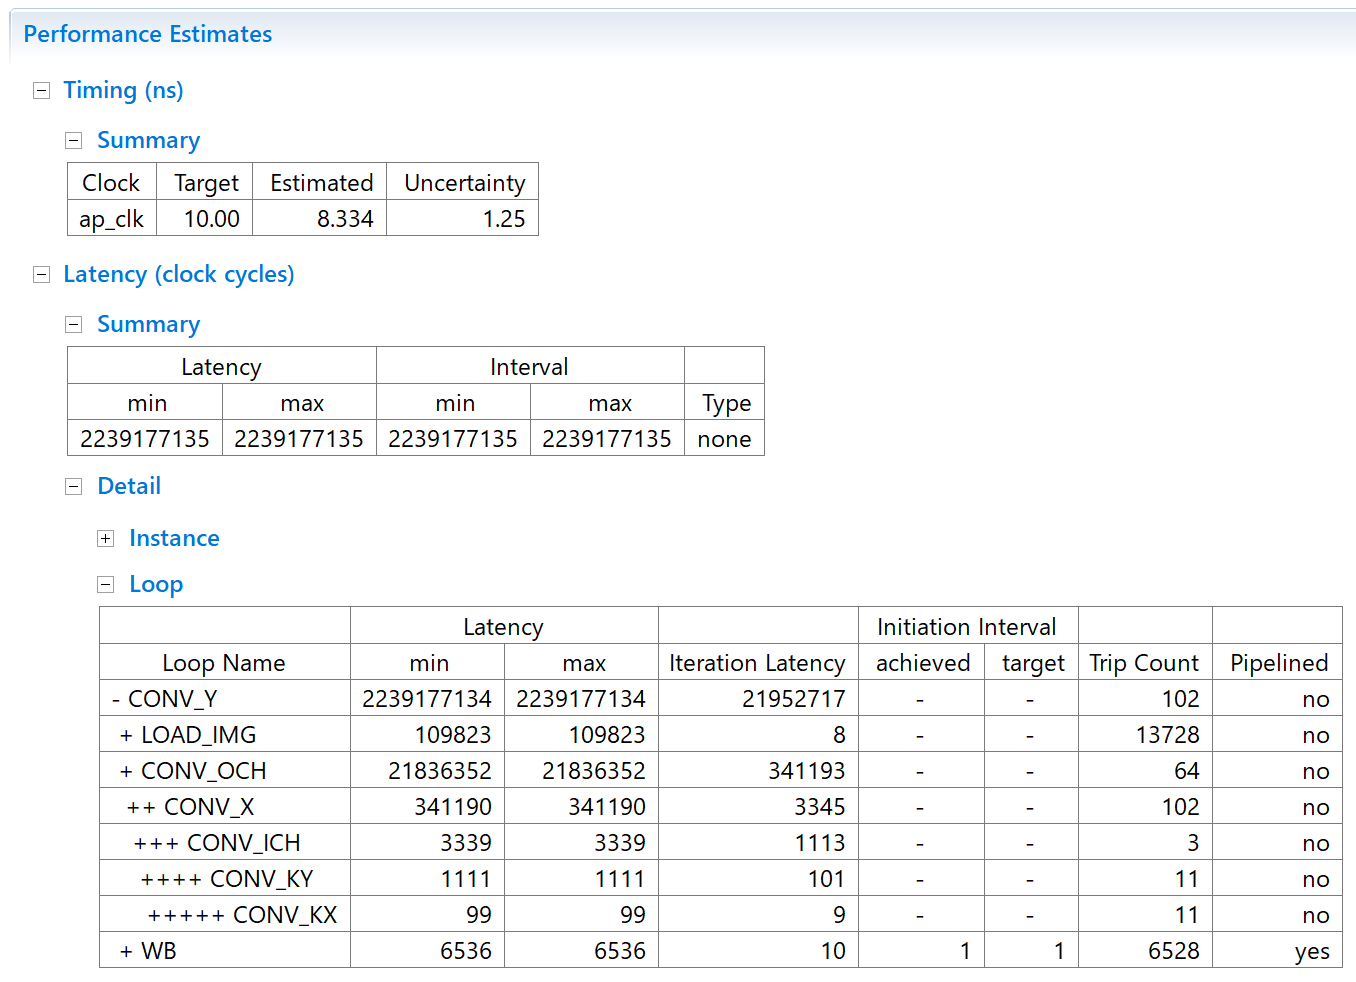Select the CONV_Y loop name row
Viewport: 1356px width, 982px height.
coord(225,698)
